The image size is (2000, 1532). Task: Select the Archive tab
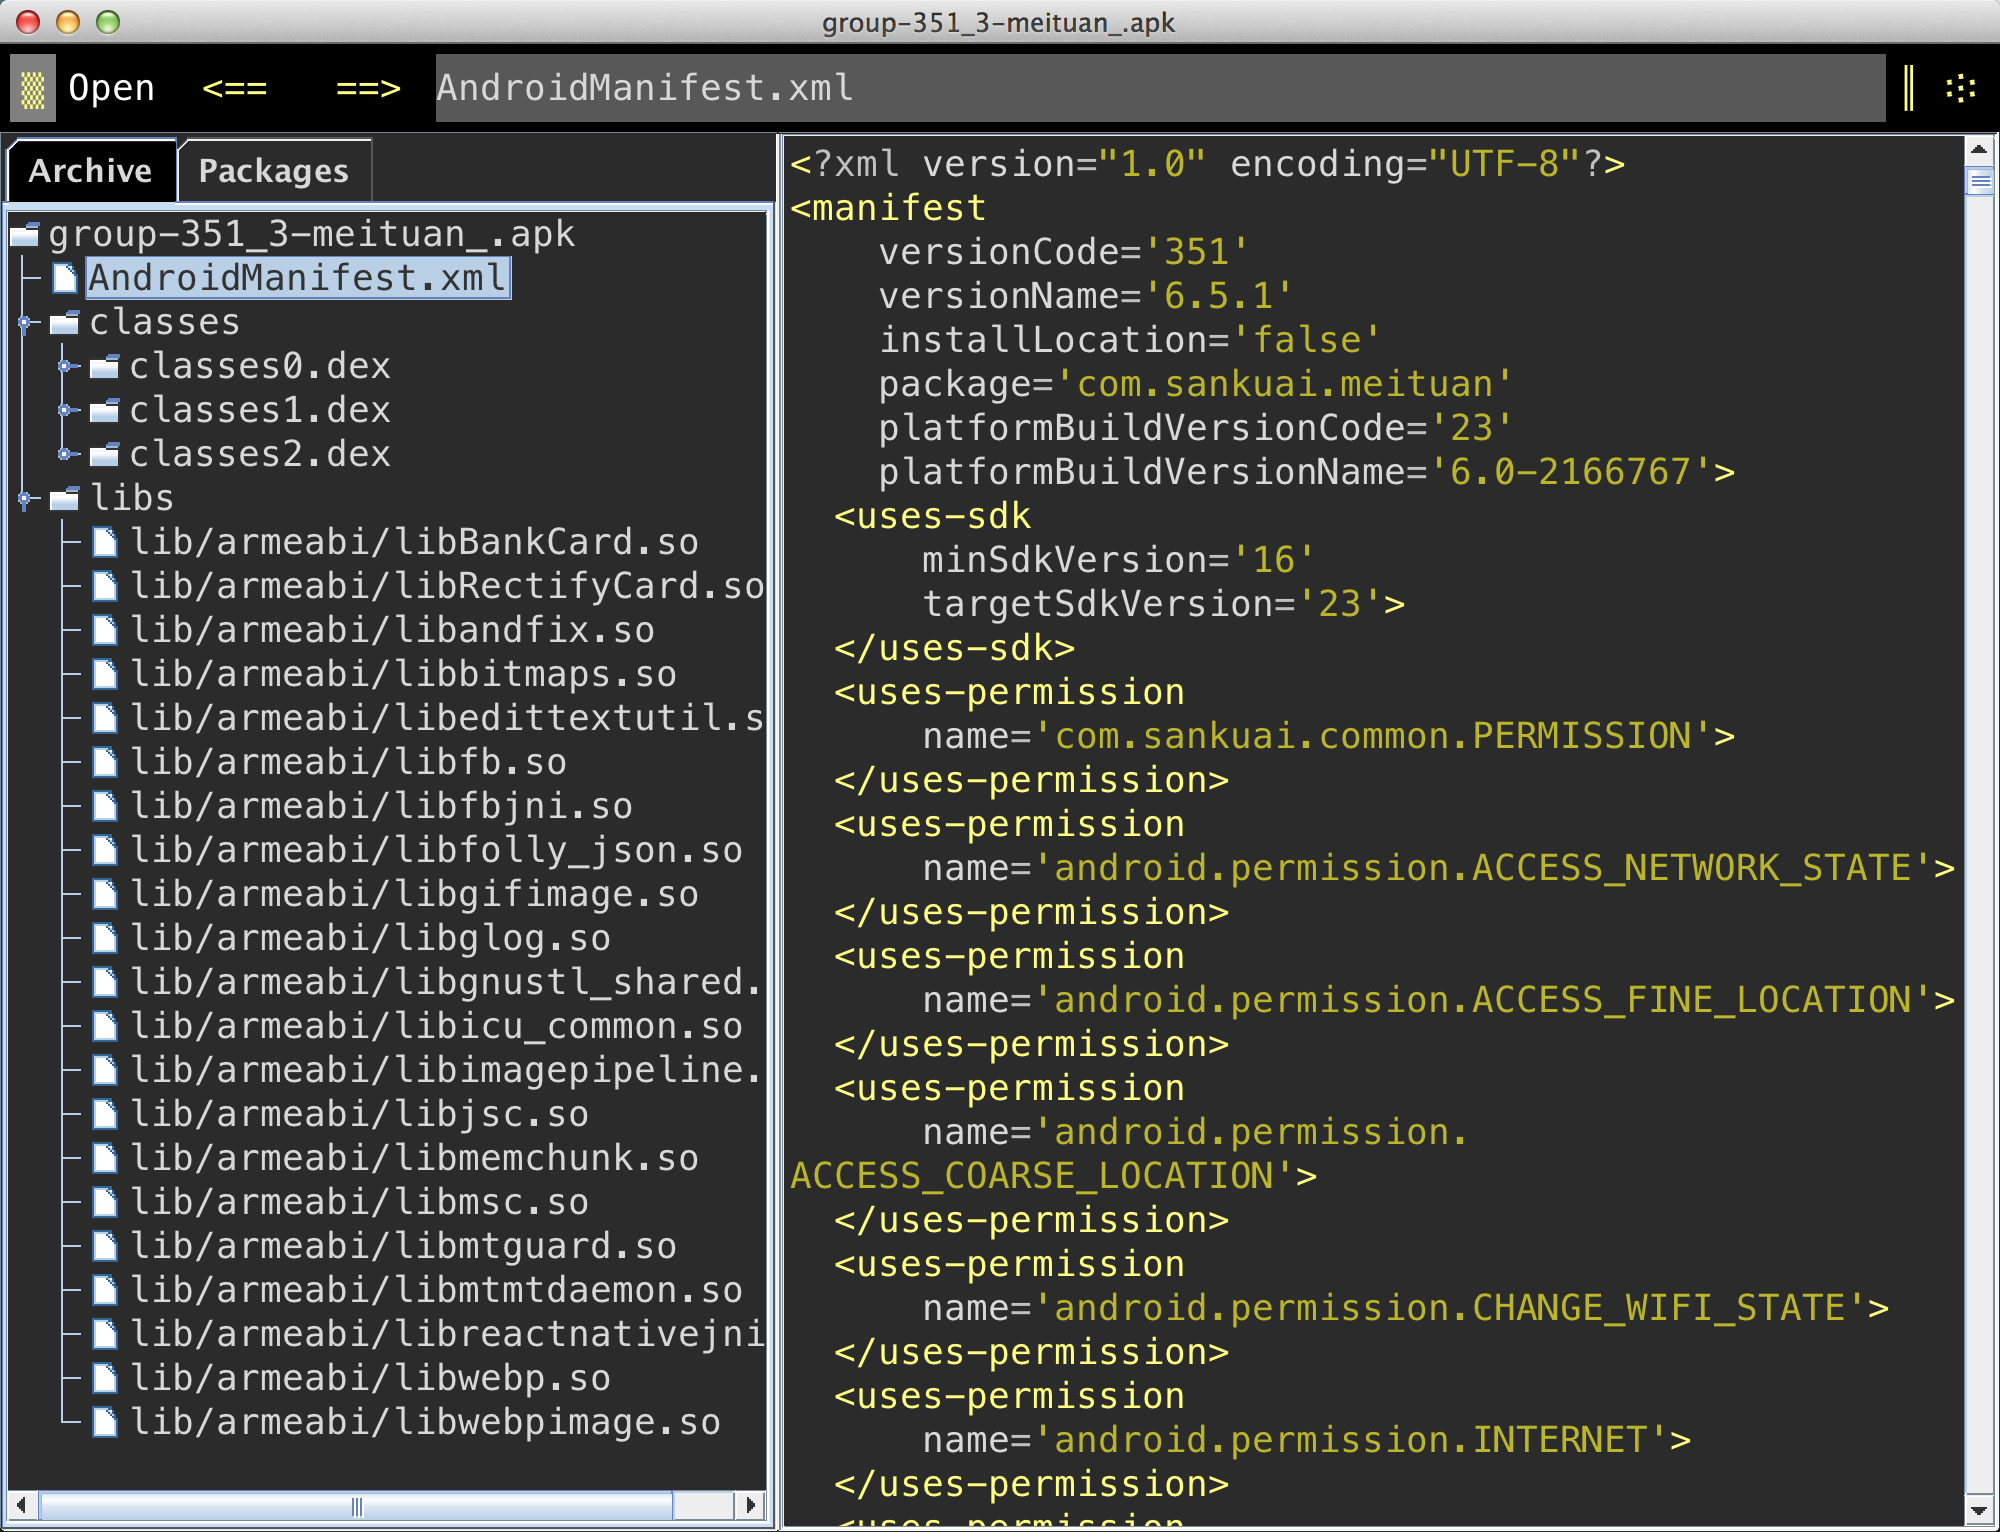[x=90, y=171]
